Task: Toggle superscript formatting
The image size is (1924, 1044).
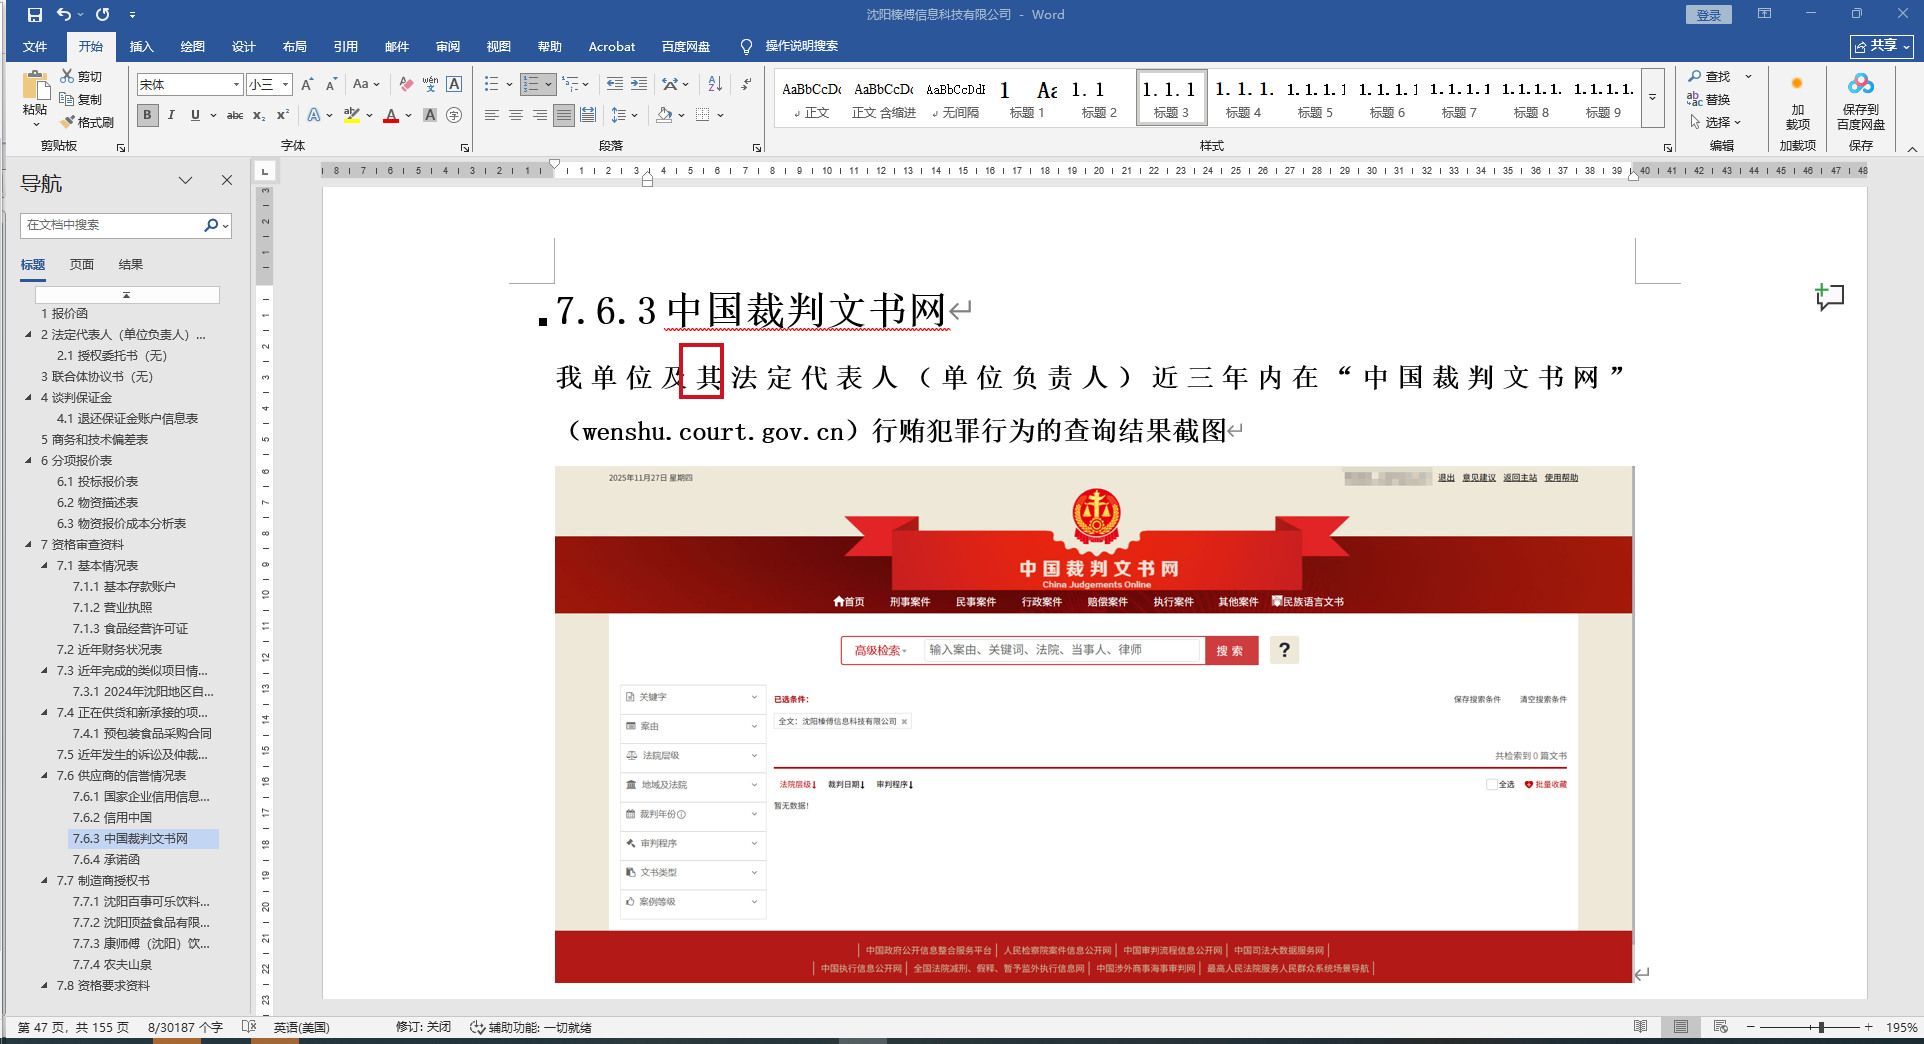Action: pyautogui.click(x=283, y=115)
